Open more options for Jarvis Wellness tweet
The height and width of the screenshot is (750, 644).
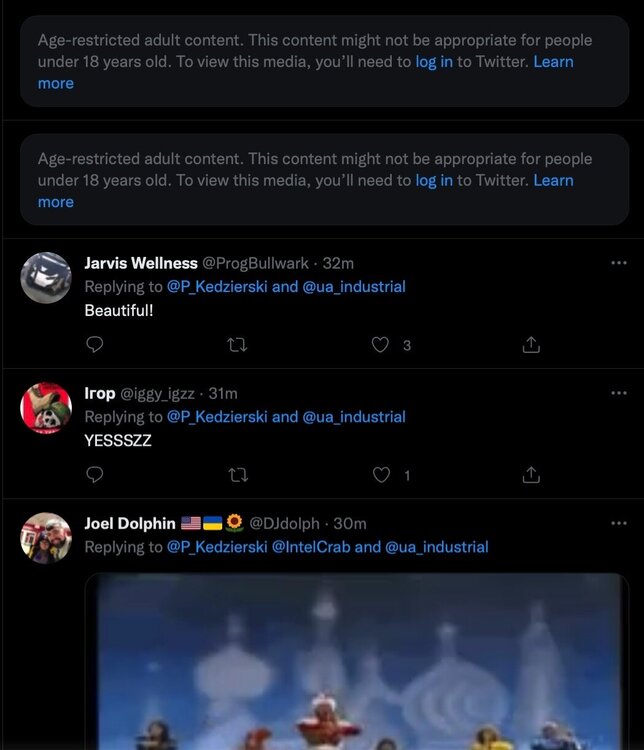(619, 263)
